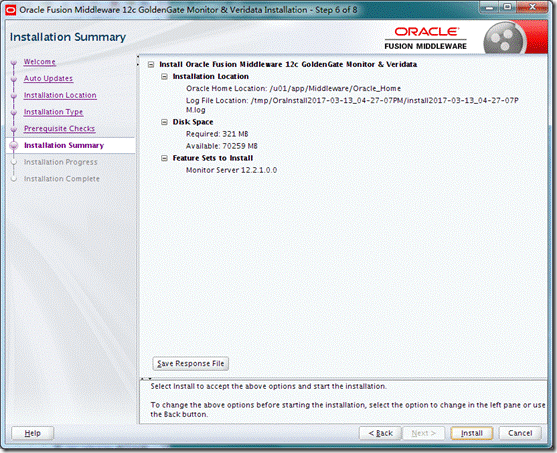Click the Install button

point(471,433)
